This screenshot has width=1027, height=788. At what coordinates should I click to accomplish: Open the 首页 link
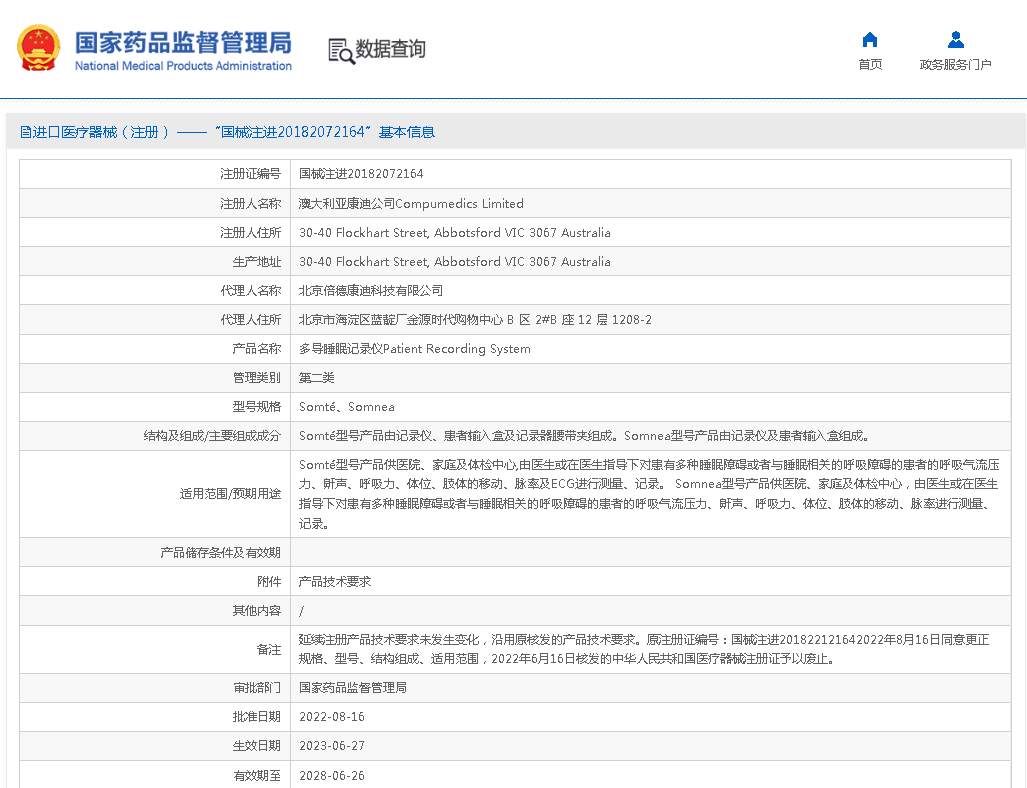tap(870, 64)
